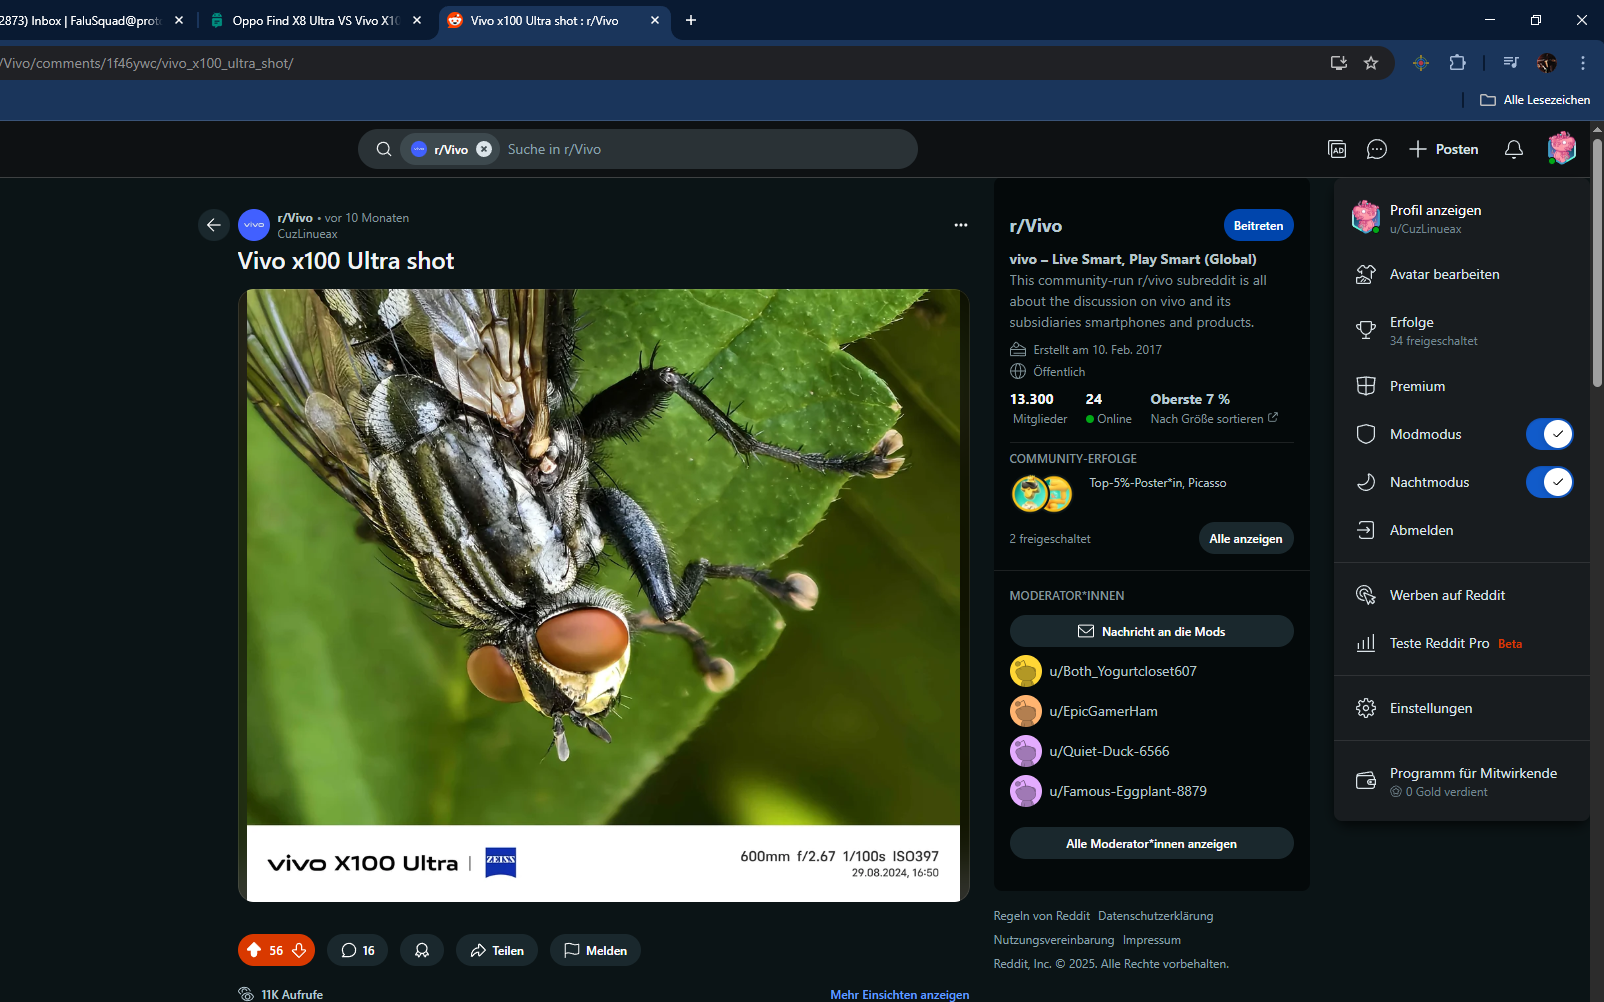Click the r/Vivo sidebar title
Screen dimensions: 1604x1002
coord(1036,226)
